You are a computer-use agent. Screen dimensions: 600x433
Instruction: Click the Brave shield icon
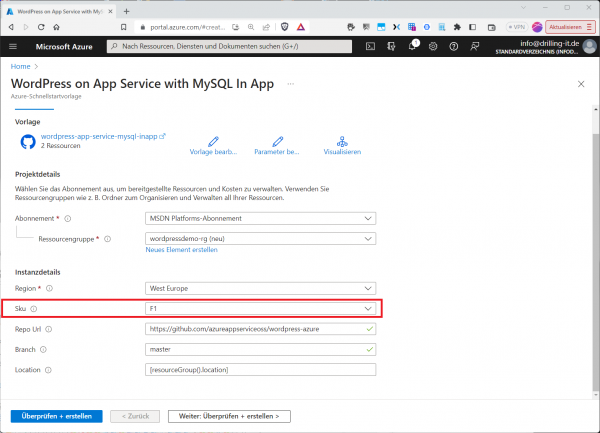[284, 27]
